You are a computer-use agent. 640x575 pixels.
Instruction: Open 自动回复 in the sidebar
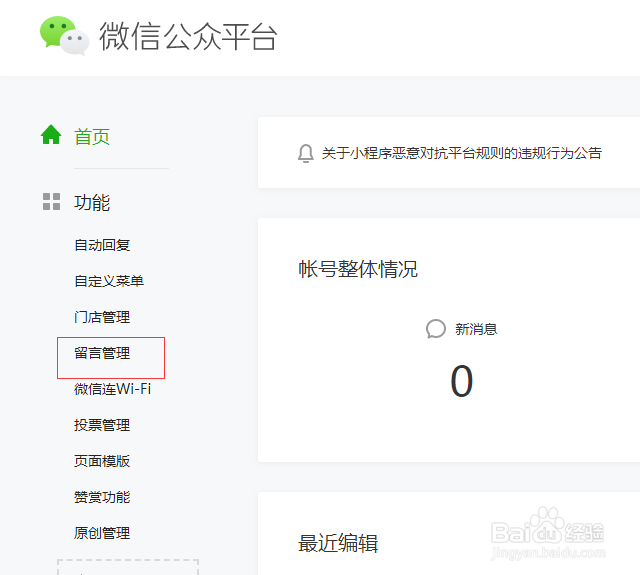[102, 245]
